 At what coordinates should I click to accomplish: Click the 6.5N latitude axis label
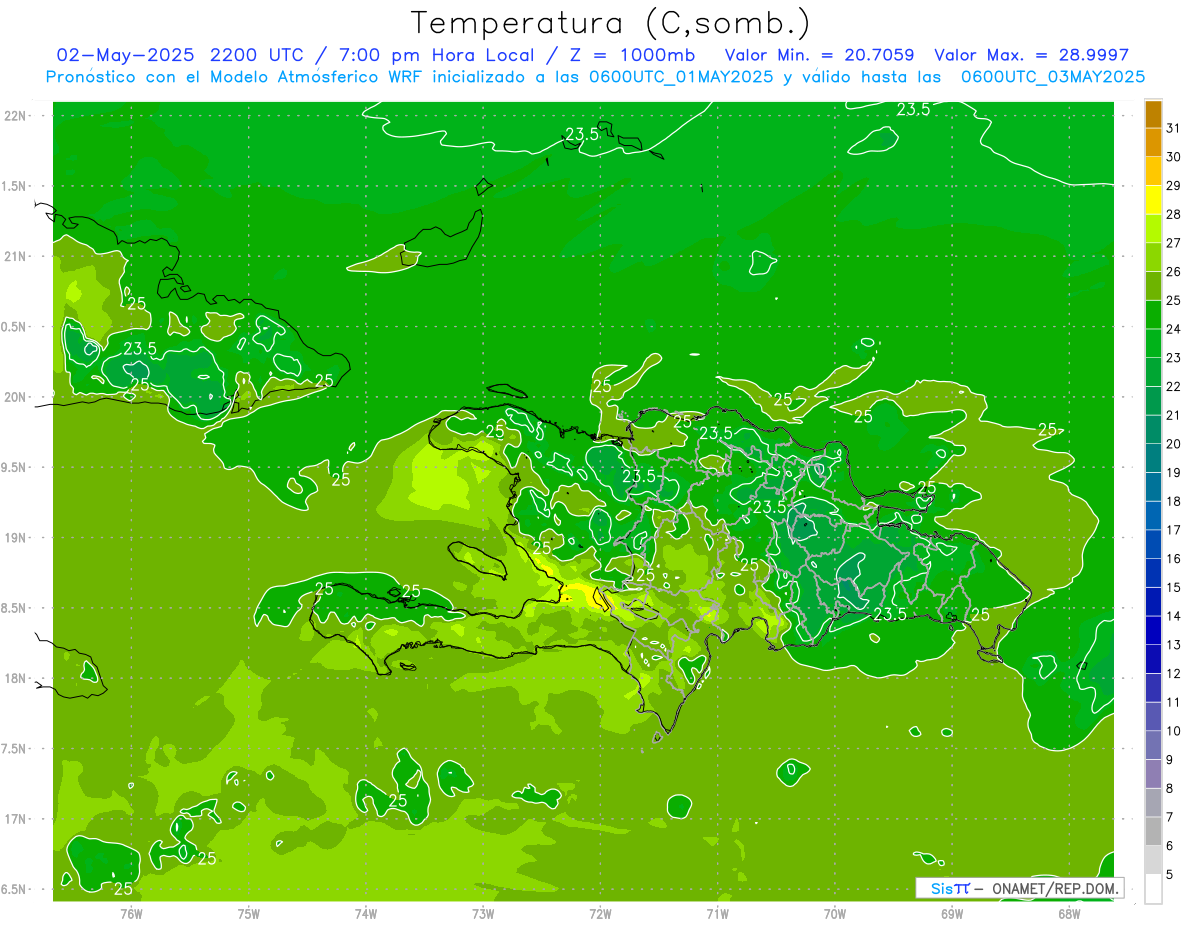coord(15,889)
